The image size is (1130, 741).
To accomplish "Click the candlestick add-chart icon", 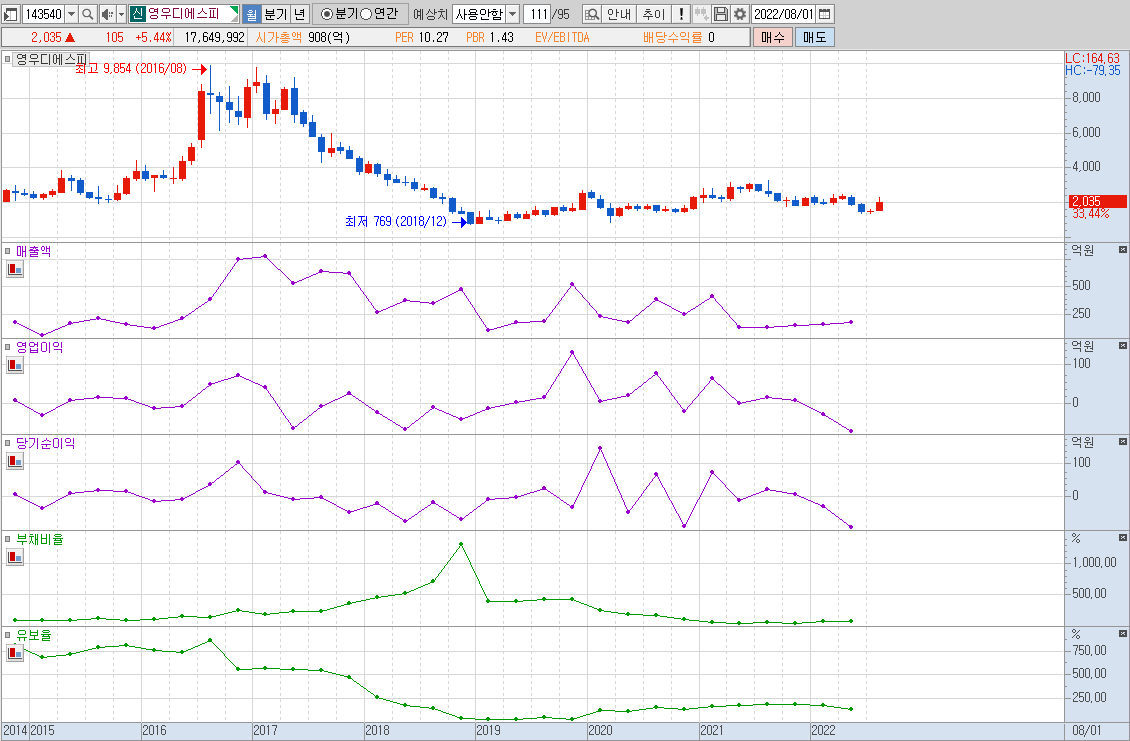I will (x=700, y=14).
